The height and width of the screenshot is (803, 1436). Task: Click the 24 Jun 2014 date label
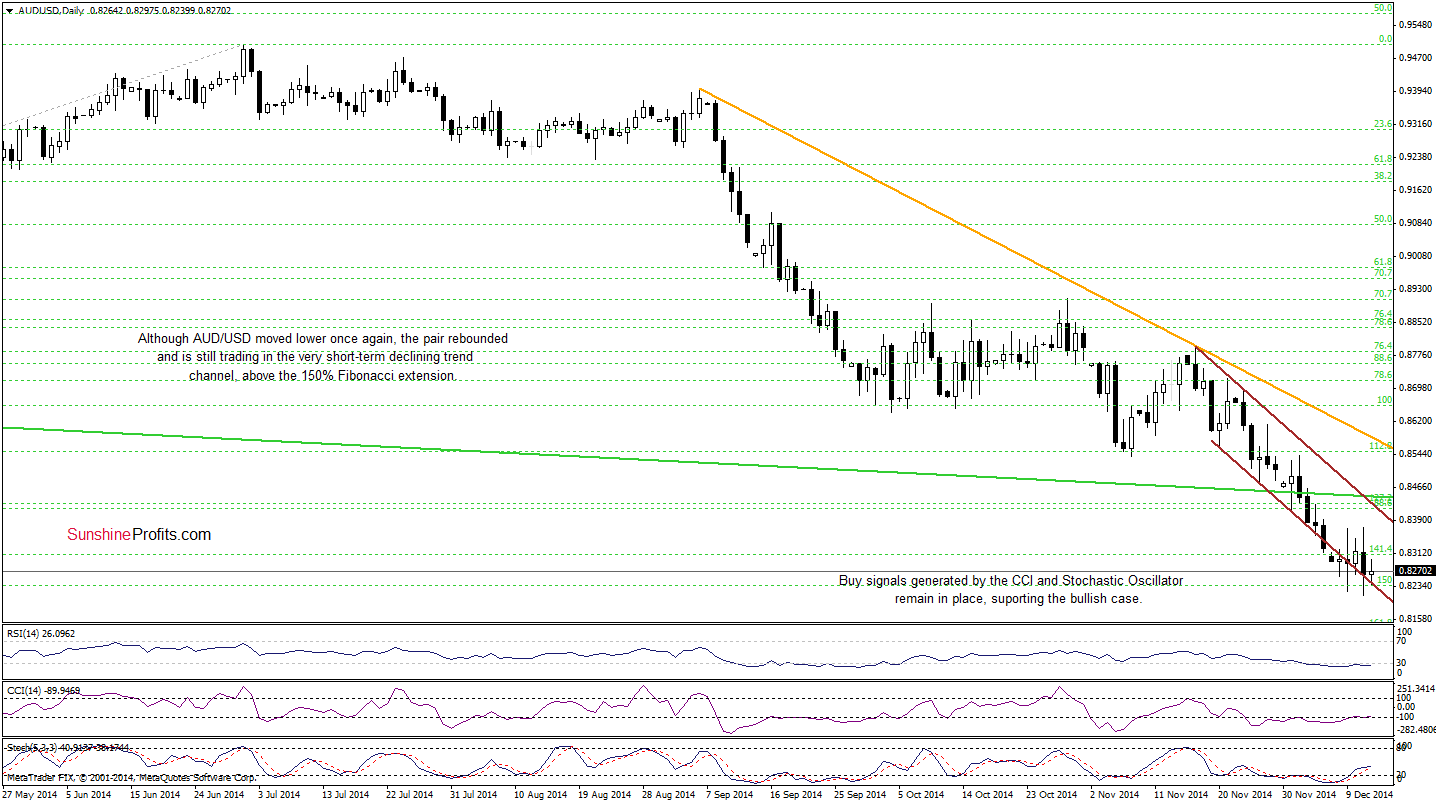coord(219,795)
